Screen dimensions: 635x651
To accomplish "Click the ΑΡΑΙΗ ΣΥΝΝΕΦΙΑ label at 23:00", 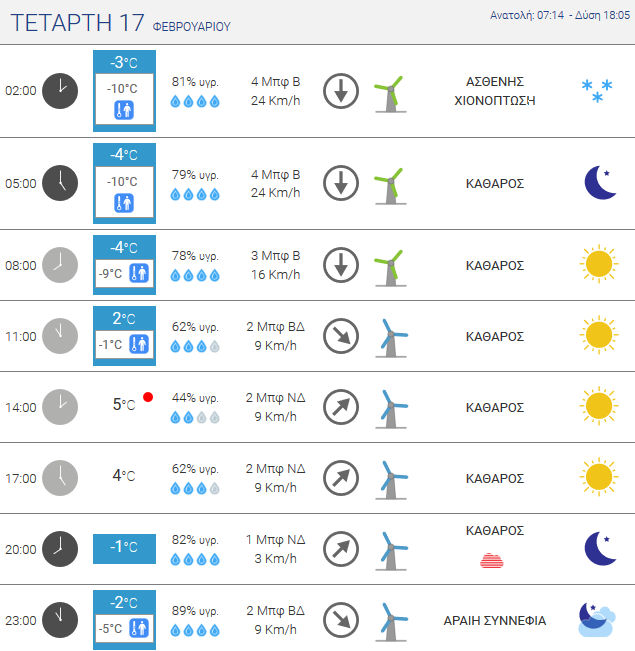I will pos(495,621).
